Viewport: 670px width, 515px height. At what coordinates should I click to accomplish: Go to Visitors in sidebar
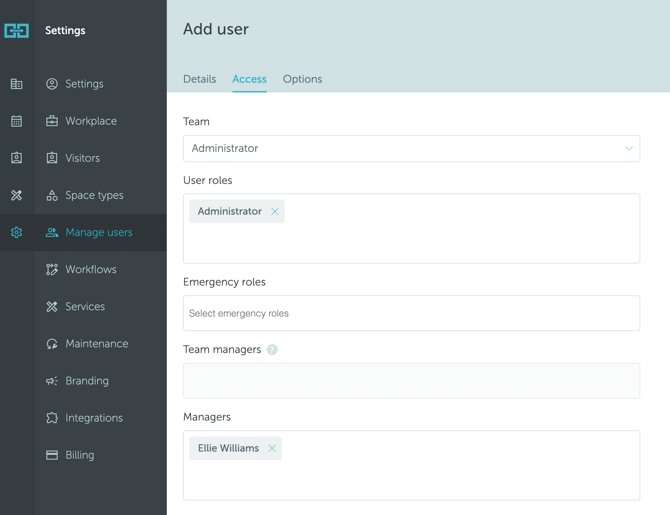click(x=82, y=158)
